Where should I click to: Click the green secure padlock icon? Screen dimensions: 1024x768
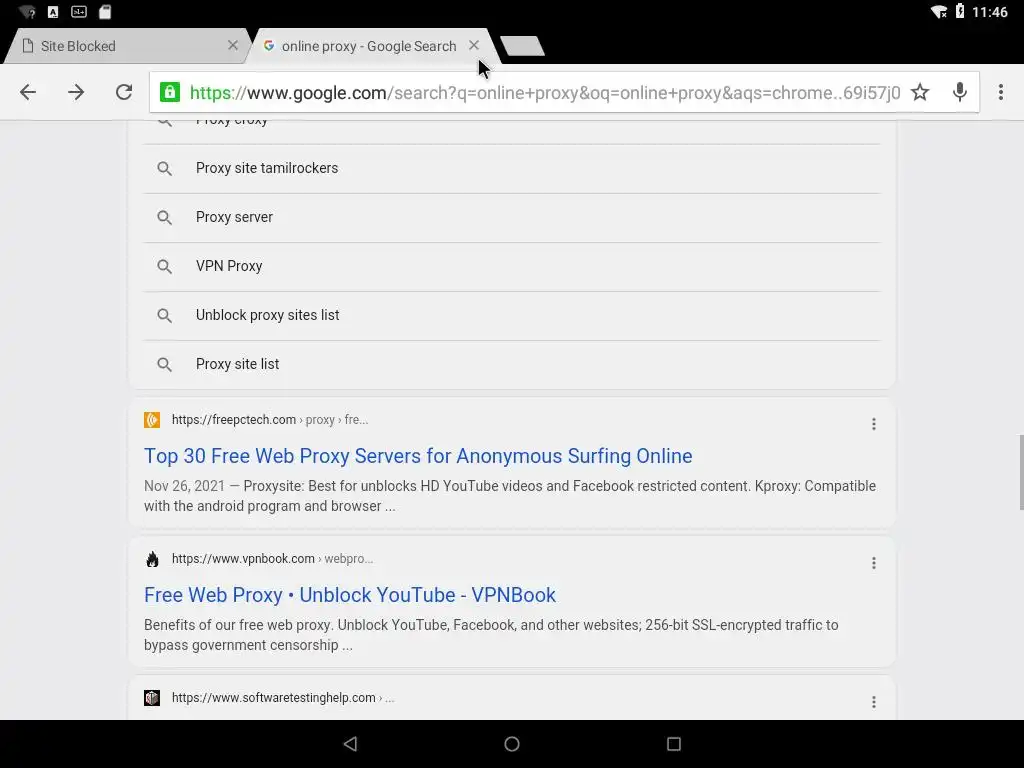click(170, 92)
